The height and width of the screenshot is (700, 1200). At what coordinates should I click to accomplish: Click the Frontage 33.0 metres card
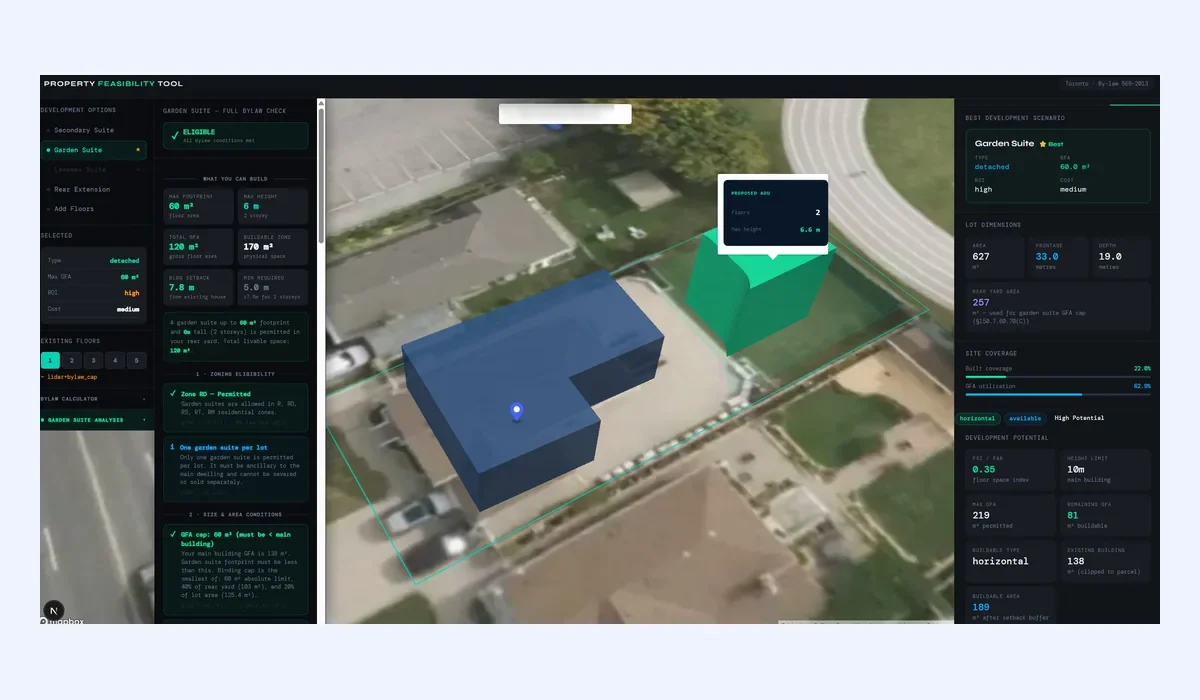[x=1057, y=257]
